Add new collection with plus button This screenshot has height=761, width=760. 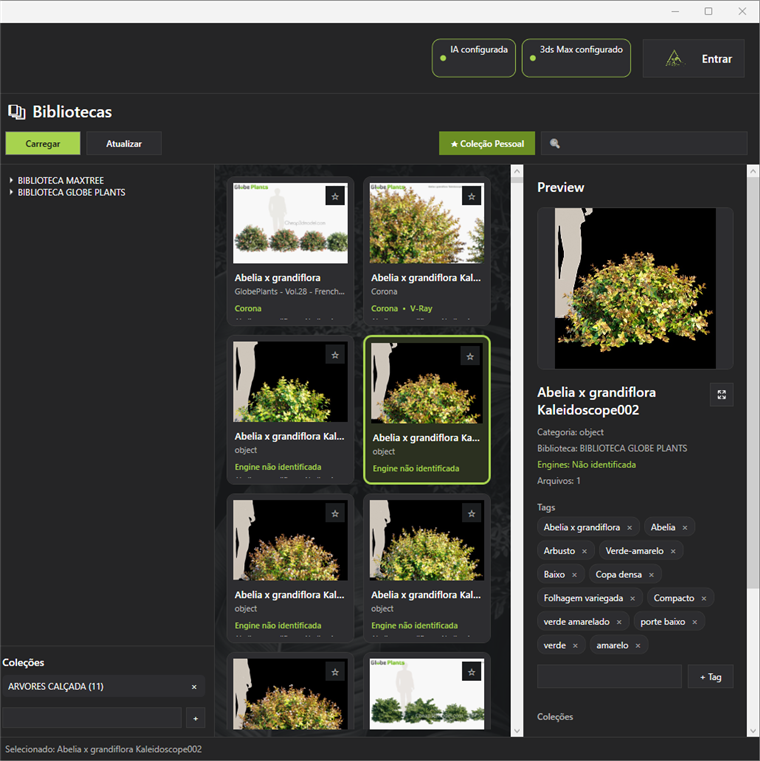(x=196, y=718)
